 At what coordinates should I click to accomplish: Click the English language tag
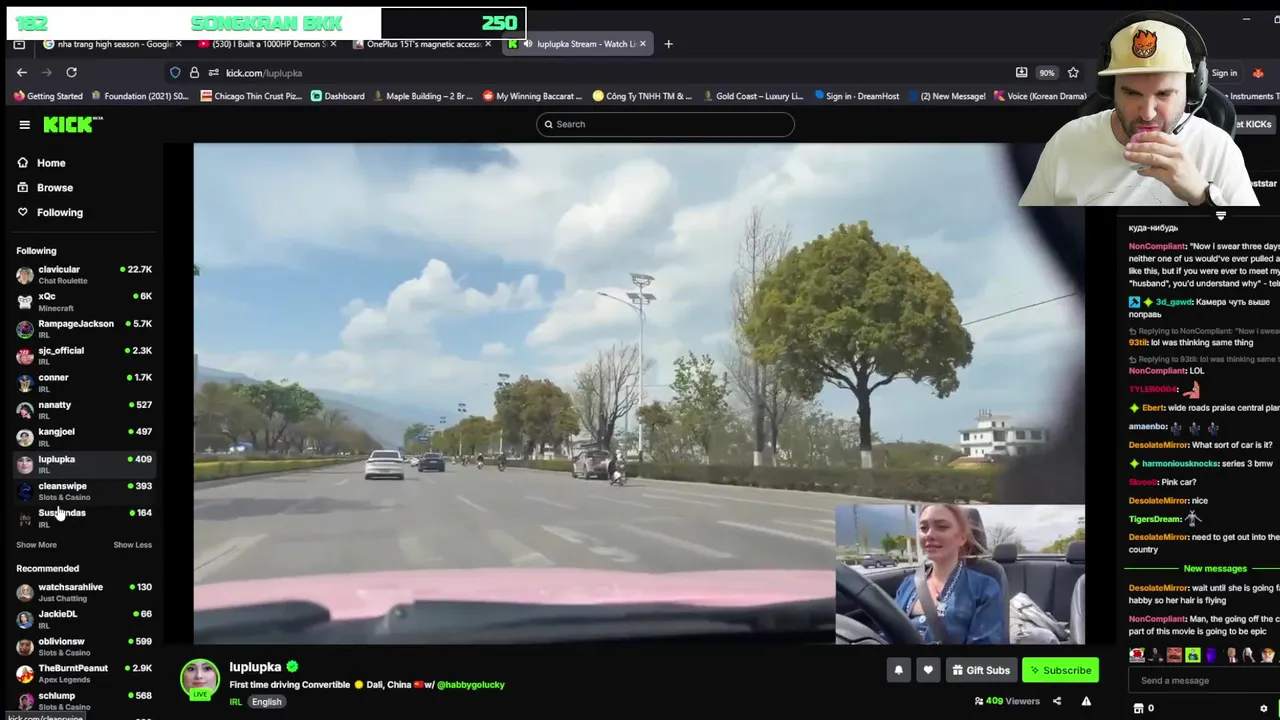point(266,702)
